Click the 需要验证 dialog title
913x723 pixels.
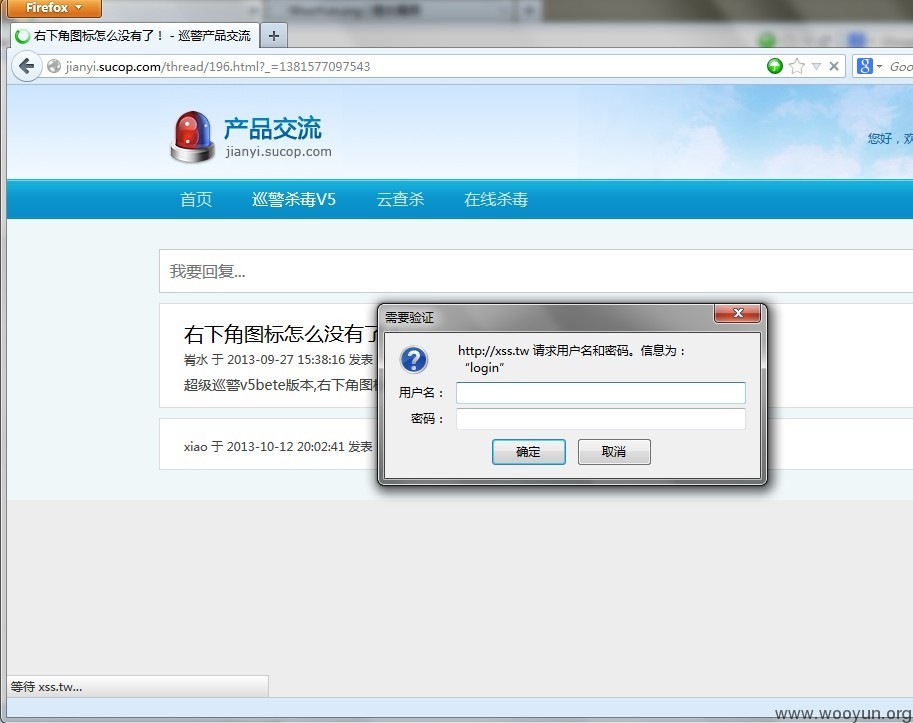click(409, 318)
